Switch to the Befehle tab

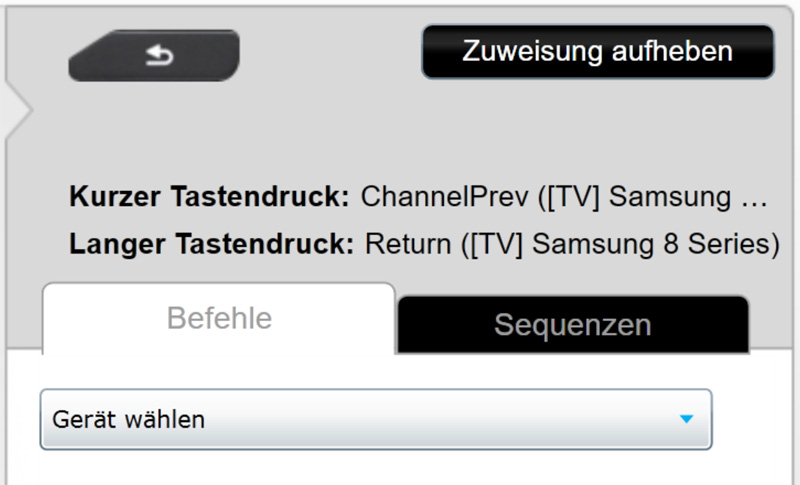[x=219, y=318]
